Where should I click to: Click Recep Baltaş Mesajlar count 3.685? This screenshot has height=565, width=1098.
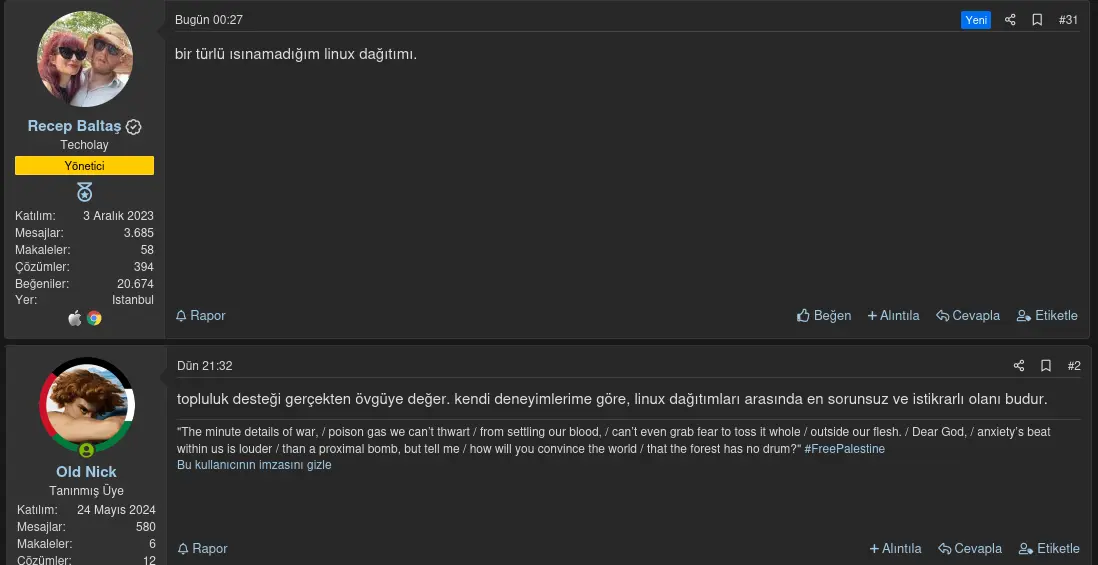pos(139,232)
